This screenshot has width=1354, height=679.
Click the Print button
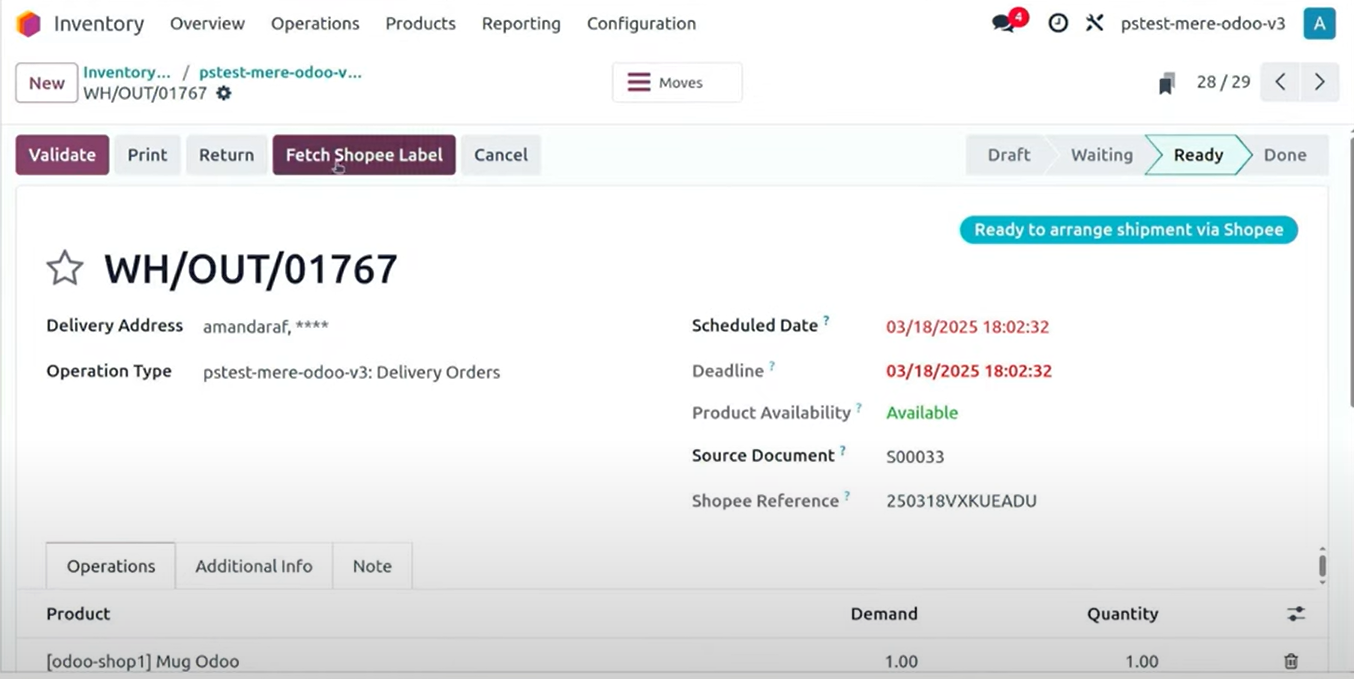pyautogui.click(x=147, y=155)
